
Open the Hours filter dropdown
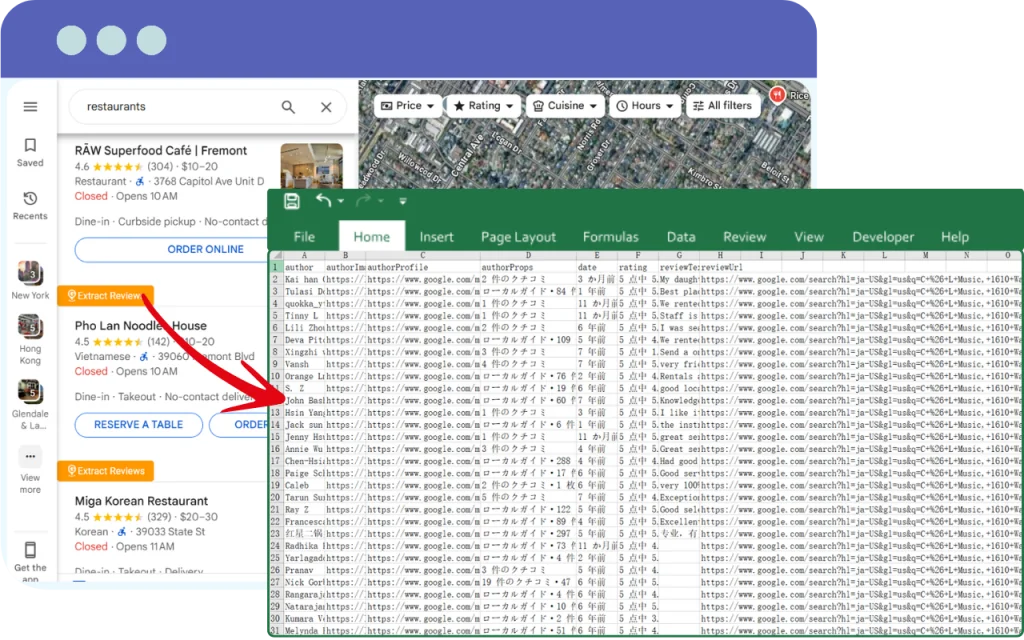pos(645,106)
